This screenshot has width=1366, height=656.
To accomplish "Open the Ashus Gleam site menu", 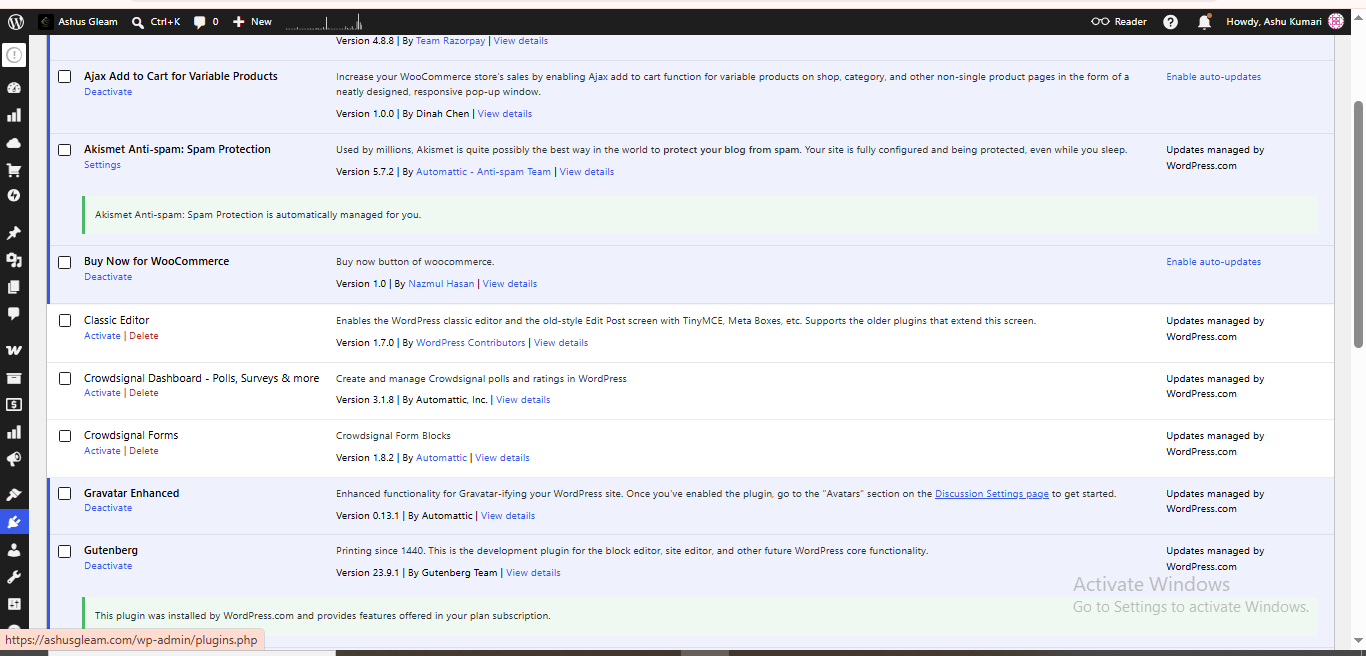I will coord(79,21).
